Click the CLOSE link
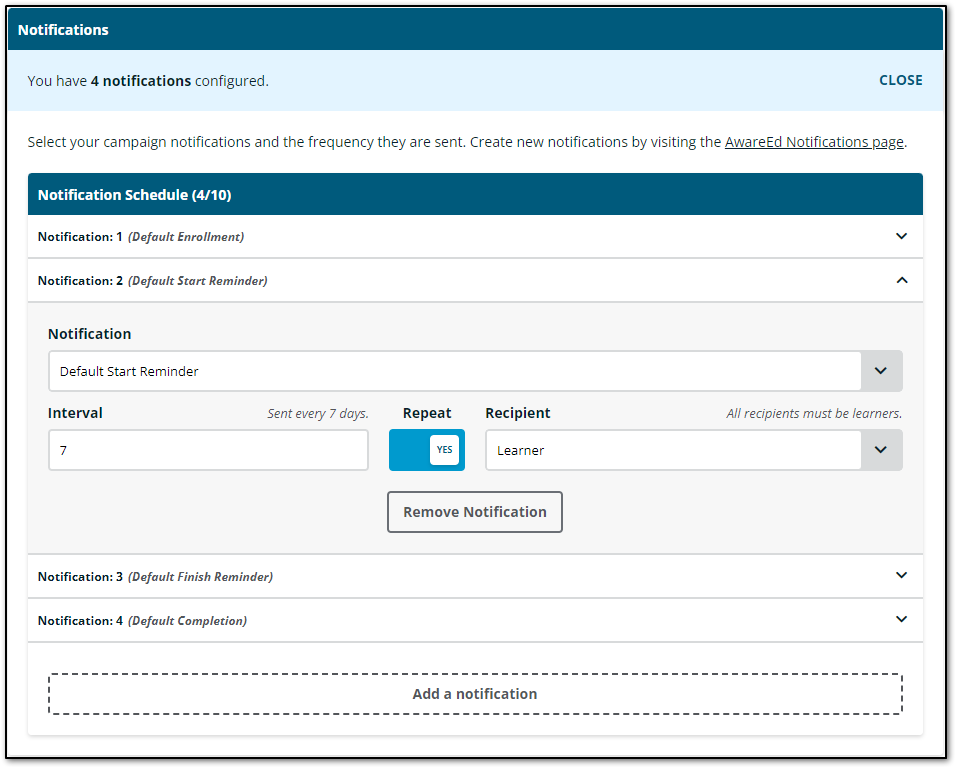The height and width of the screenshot is (768, 956). [x=900, y=80]
